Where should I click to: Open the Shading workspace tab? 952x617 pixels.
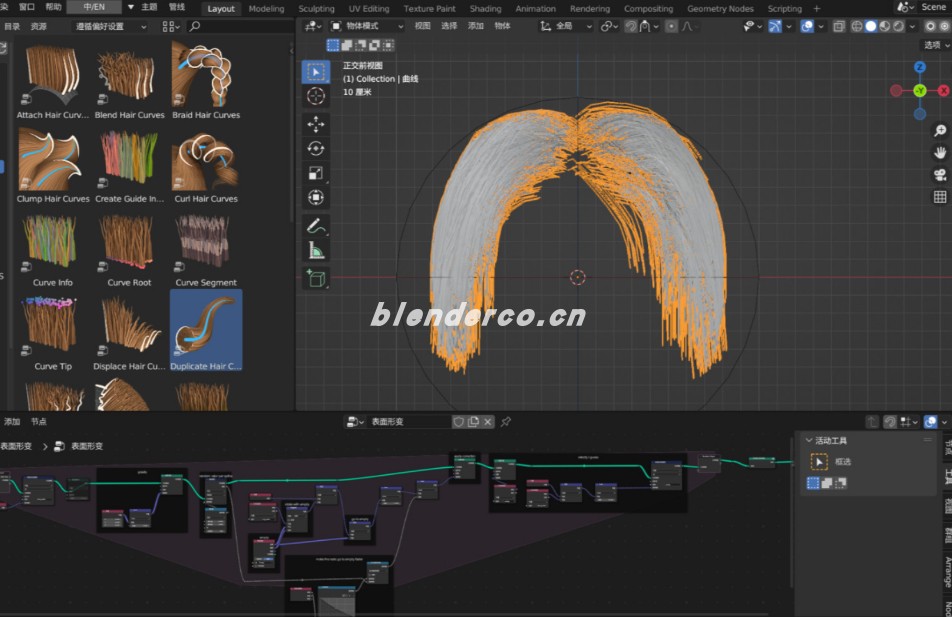[x=485, y=9]
